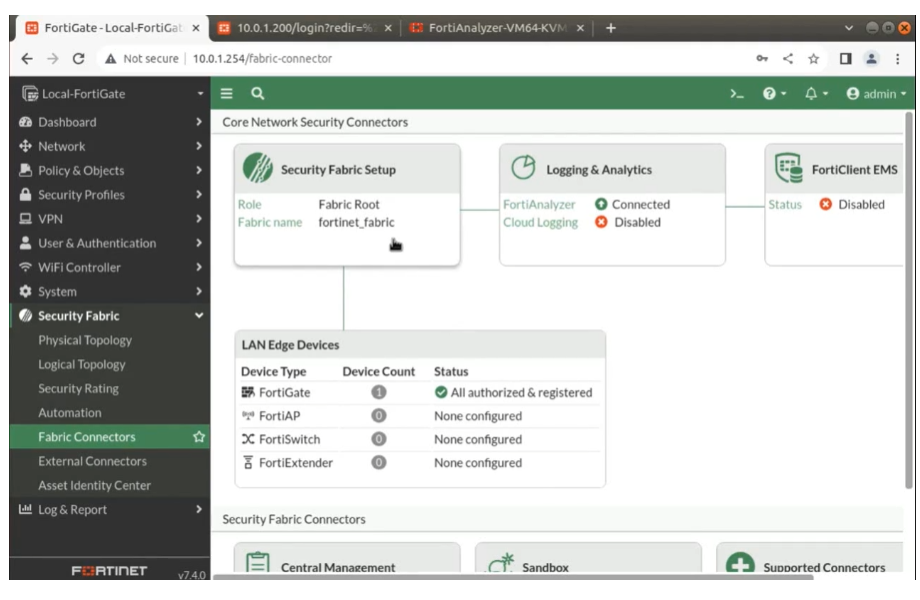Click the vertical scrollbar of the page
The height and width of the screenshot is (600, 920).
(909, 299)
